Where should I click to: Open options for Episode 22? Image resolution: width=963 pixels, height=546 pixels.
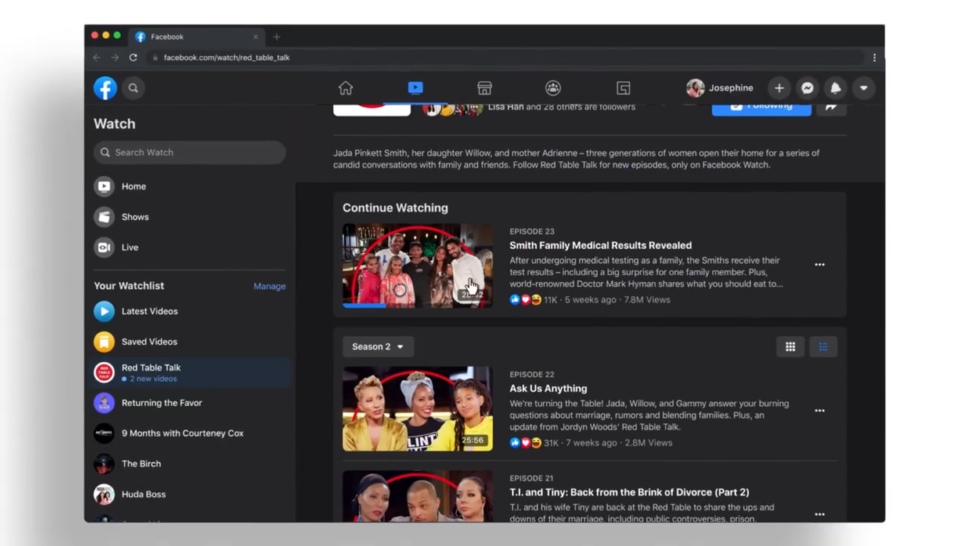[819, 410]
